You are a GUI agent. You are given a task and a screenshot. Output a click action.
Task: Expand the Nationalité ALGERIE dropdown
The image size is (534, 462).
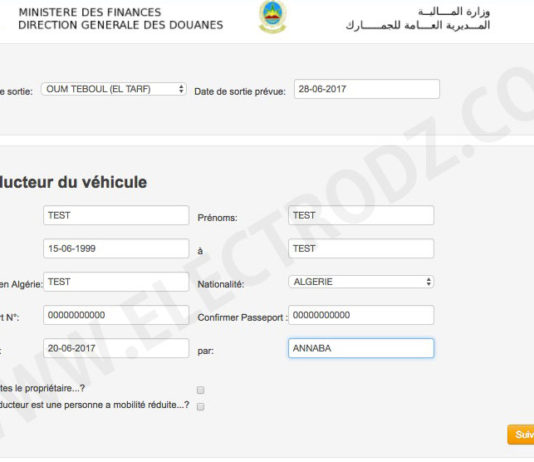pos(361,282)
